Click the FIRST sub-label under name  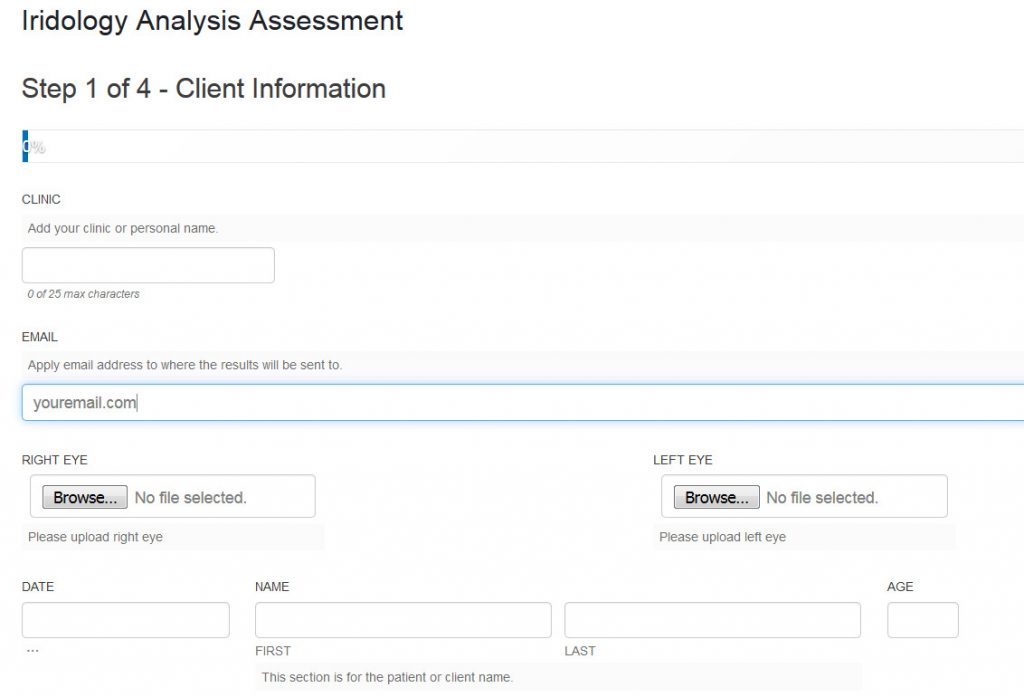point(273,651)
